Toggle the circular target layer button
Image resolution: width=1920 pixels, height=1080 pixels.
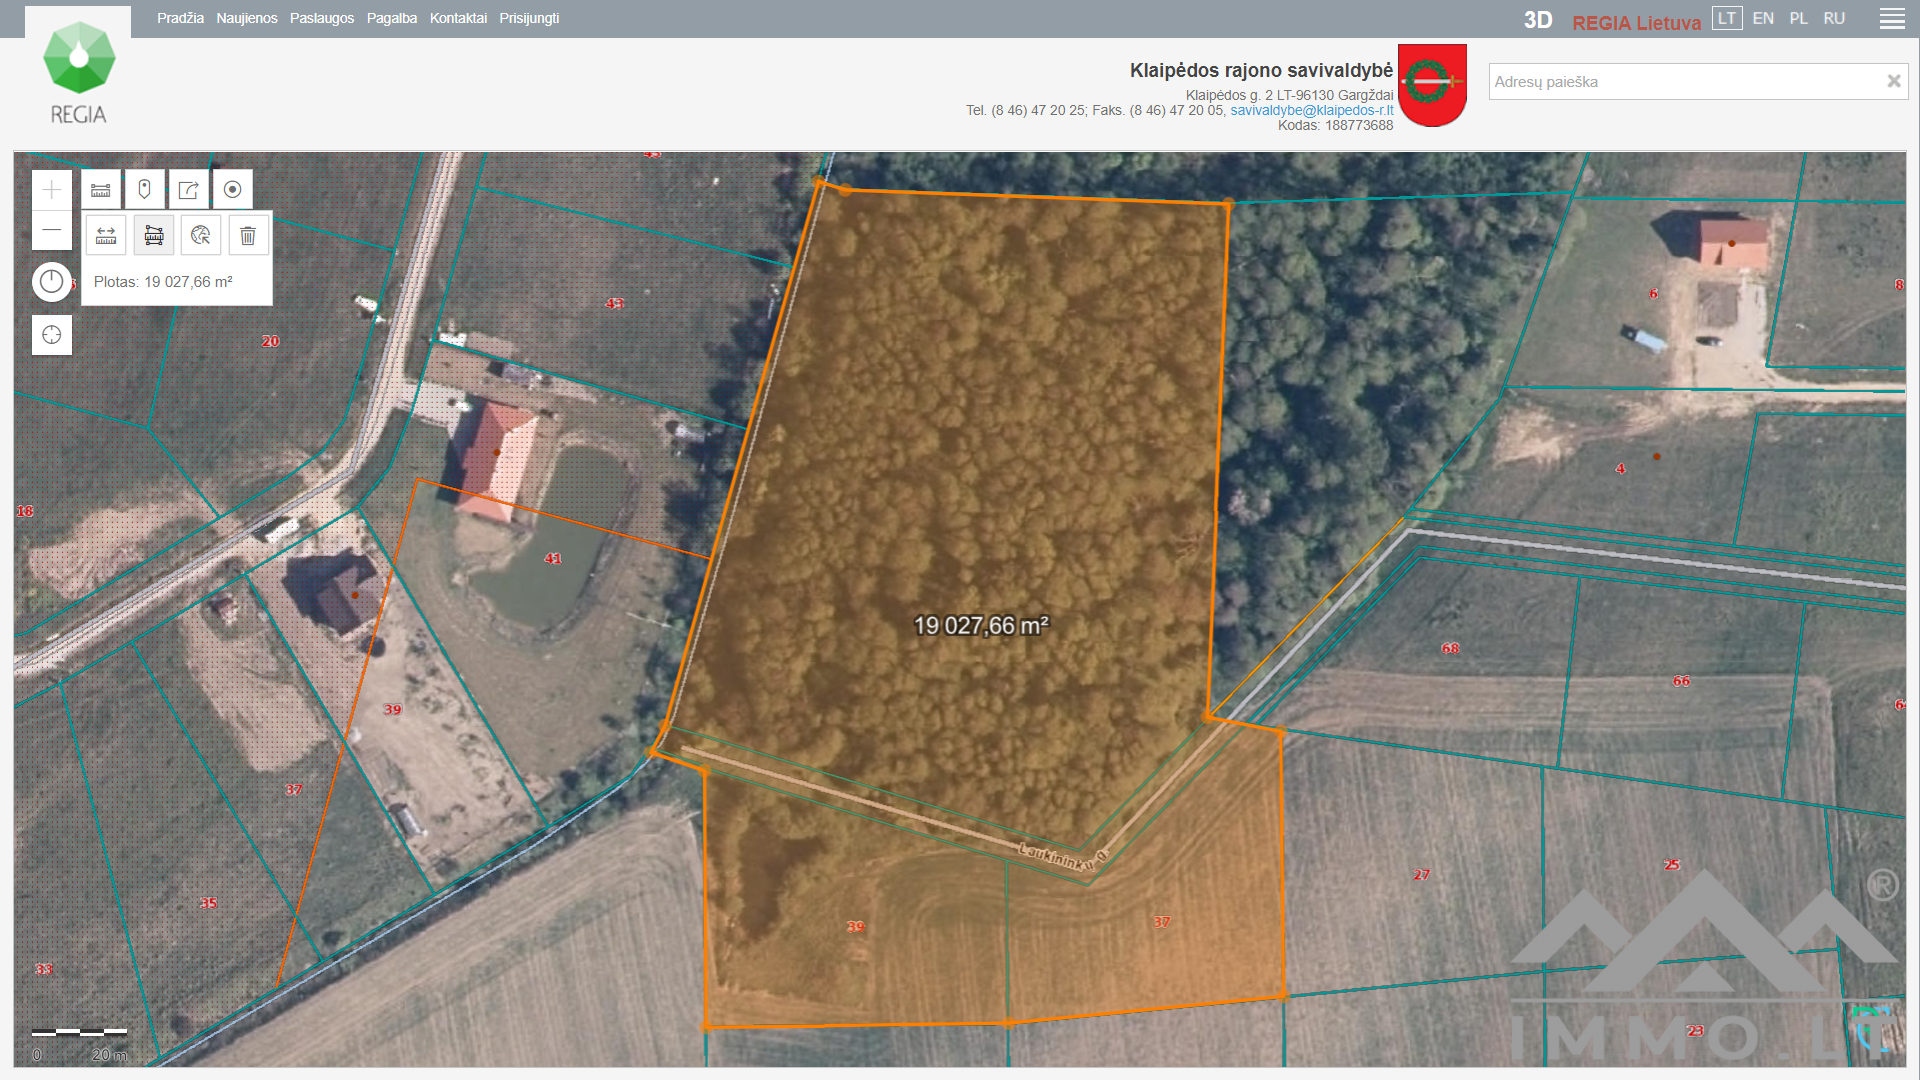tap(233, 190)
